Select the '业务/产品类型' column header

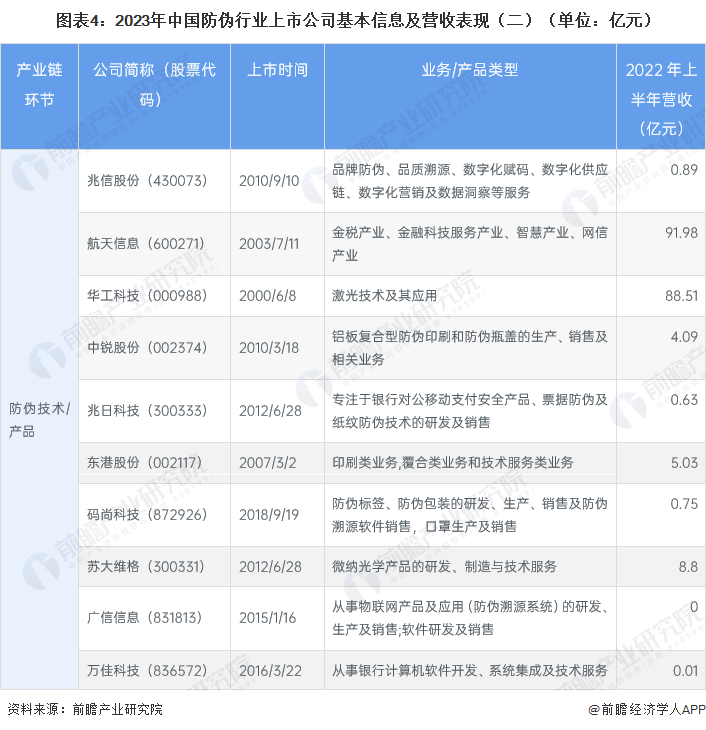[x=470, y=96]
